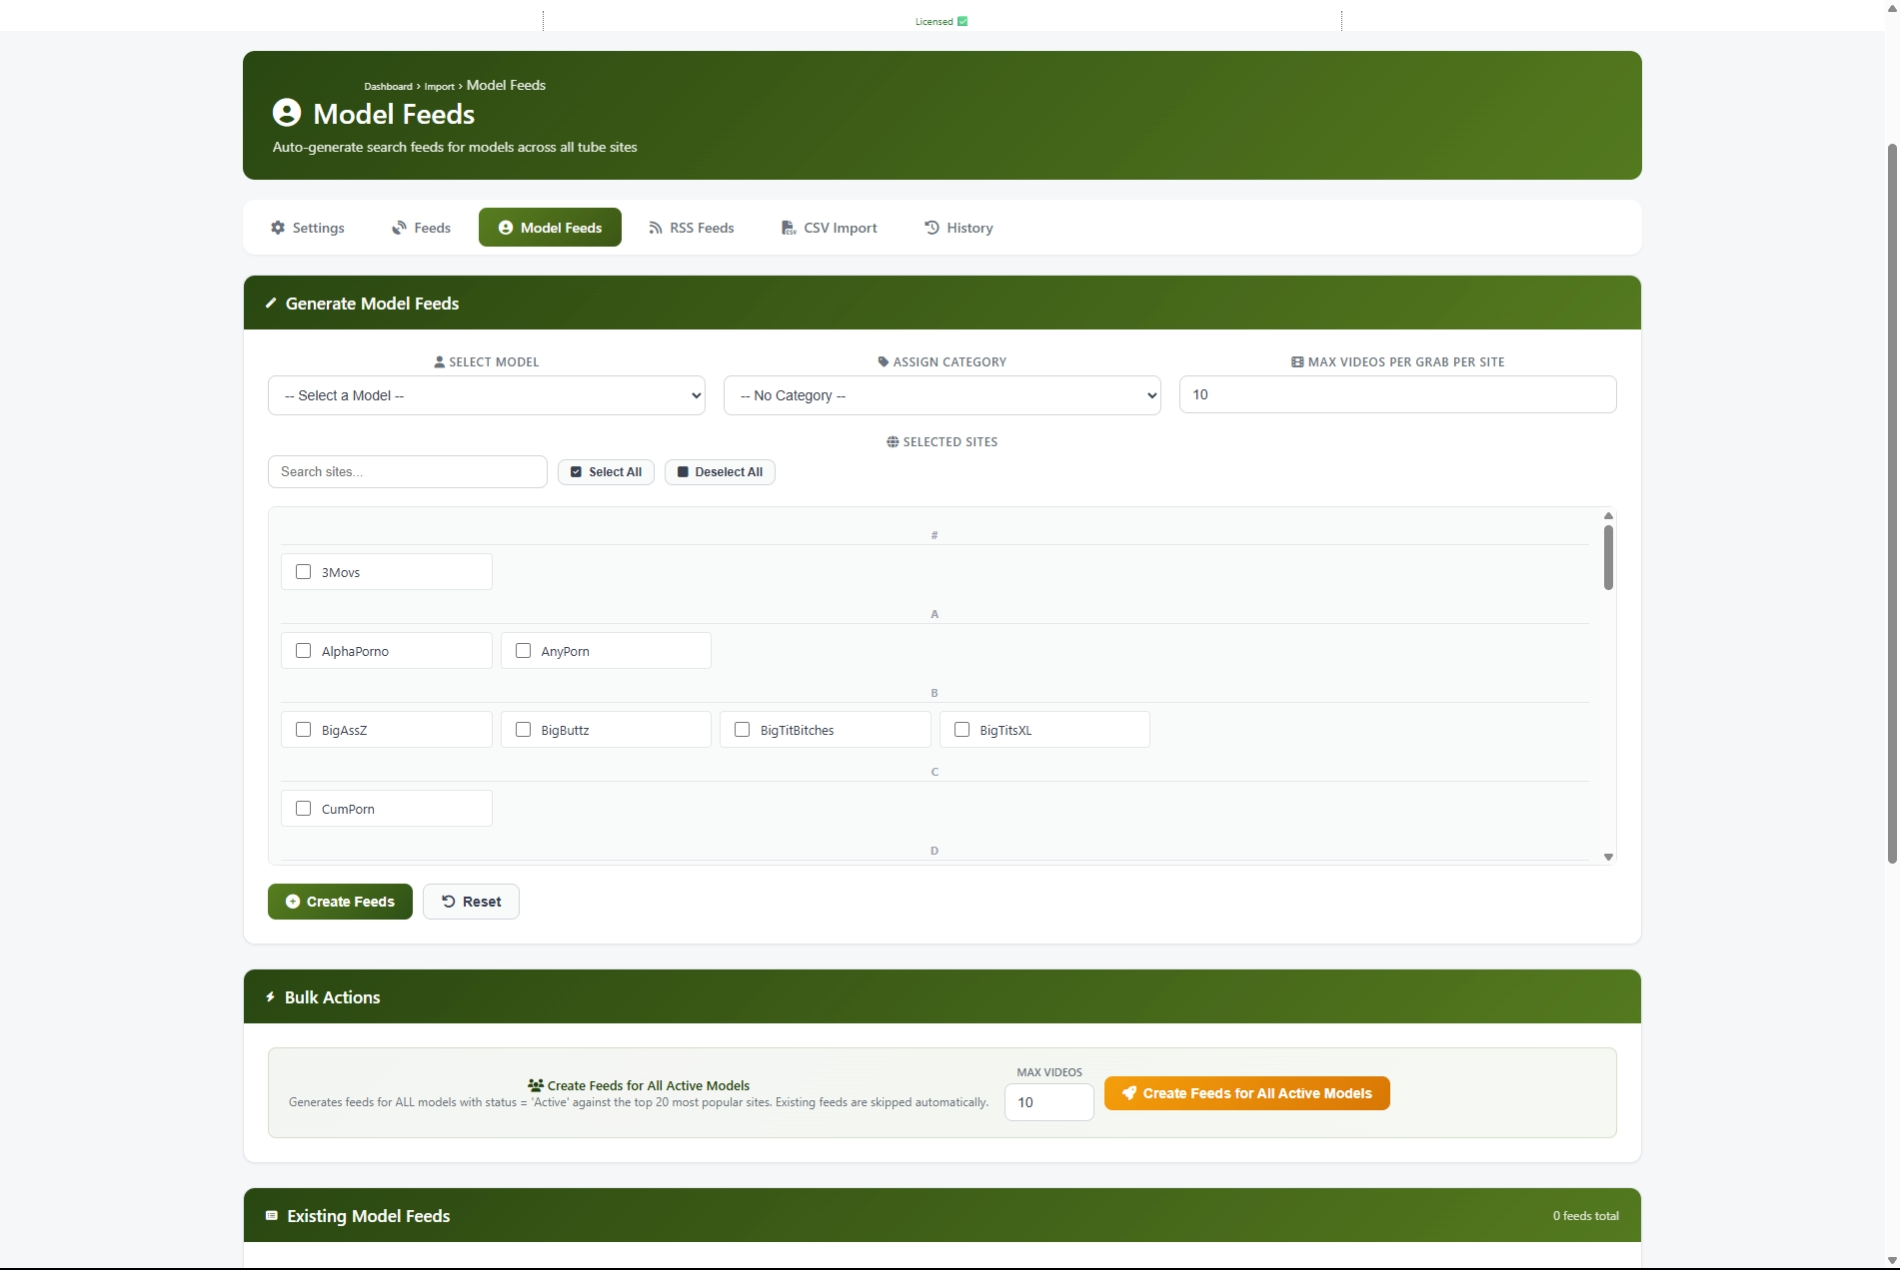
Task: Check the BigTitsXL site checkbox
Action: [x=962, y=730]
